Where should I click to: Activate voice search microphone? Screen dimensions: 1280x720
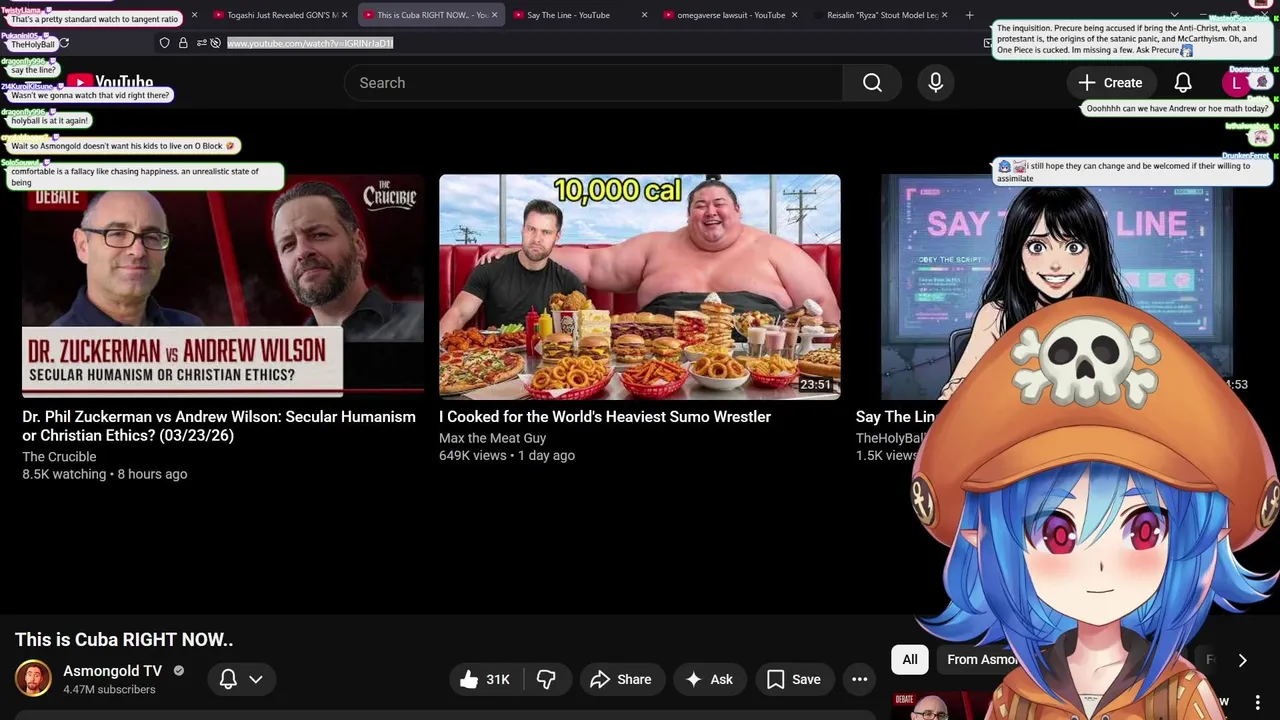935,83
